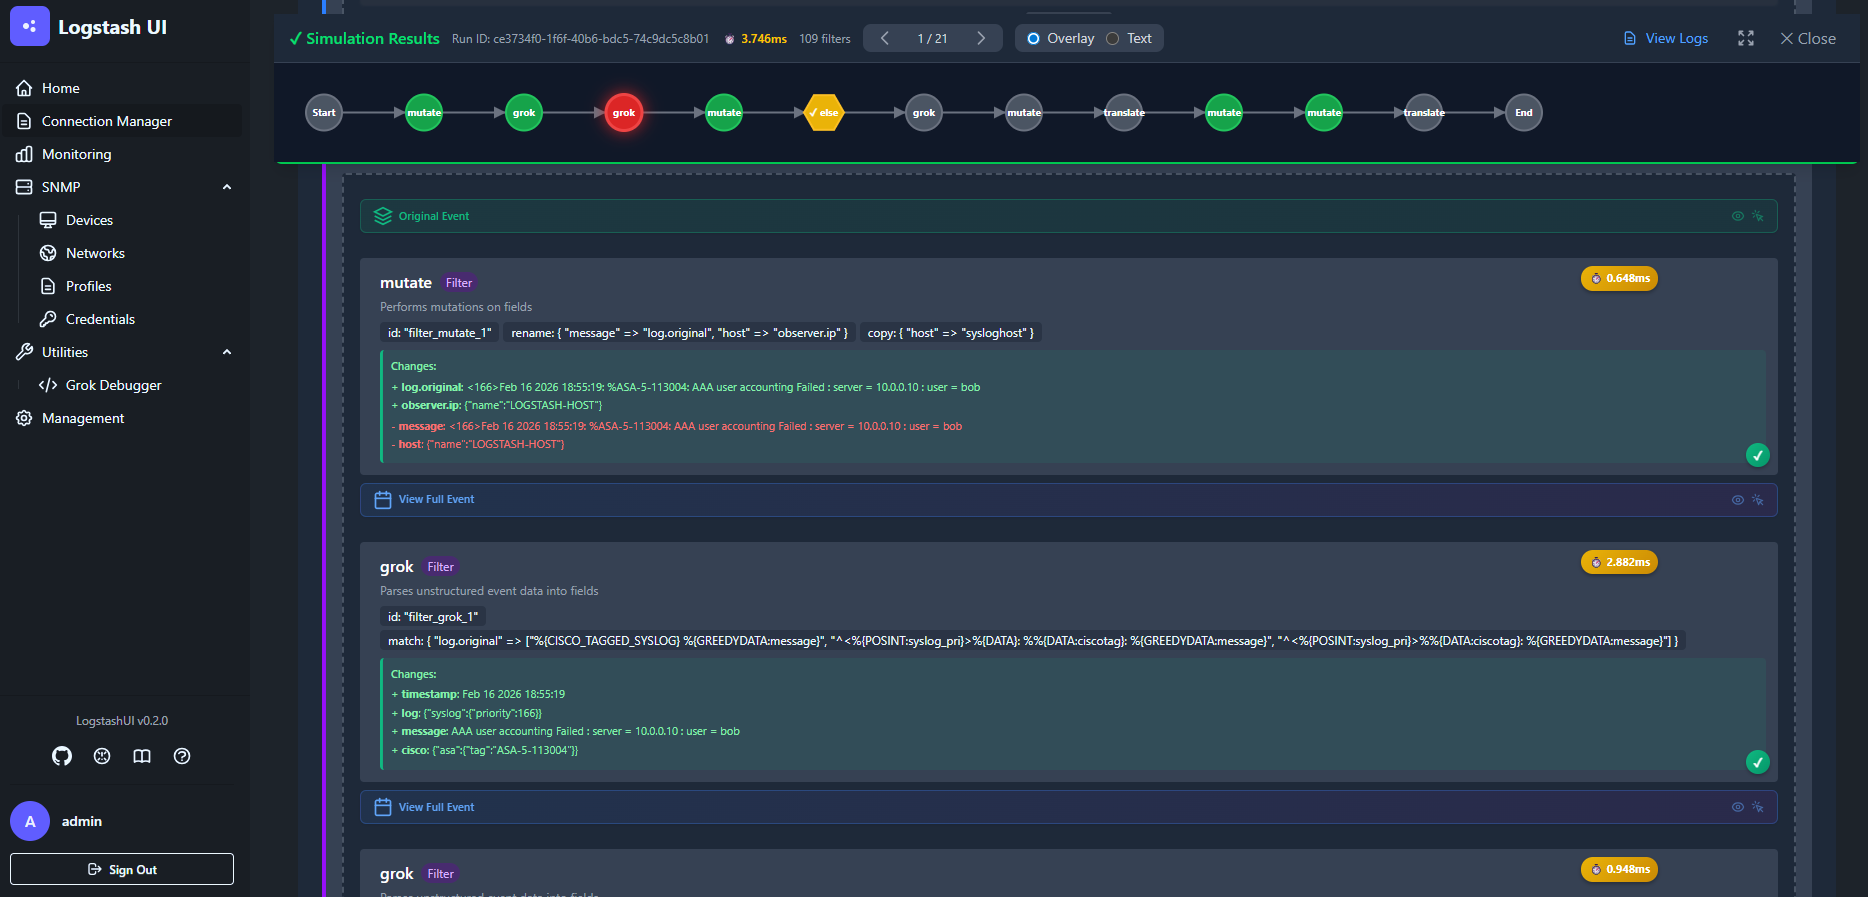Image resolution: width=1868 pixels, height=897 pixels.
Task: Select the Overlay view radio button
Action: (x=1034, y=39)
